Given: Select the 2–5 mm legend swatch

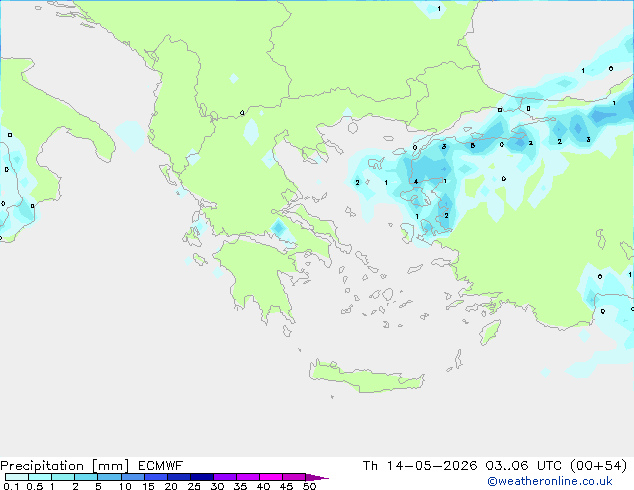Looking at the screenshot, I should [x=86, y=477].
